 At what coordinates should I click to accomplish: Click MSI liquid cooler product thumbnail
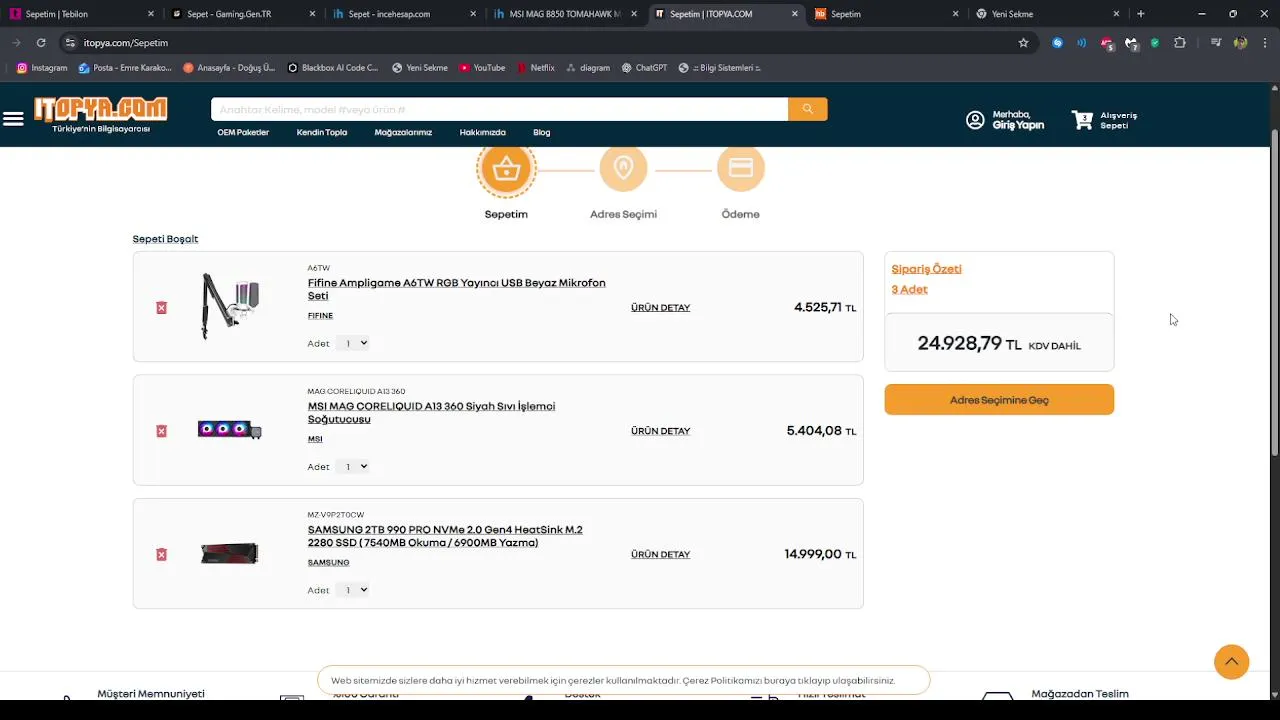(x=229, y=430)
